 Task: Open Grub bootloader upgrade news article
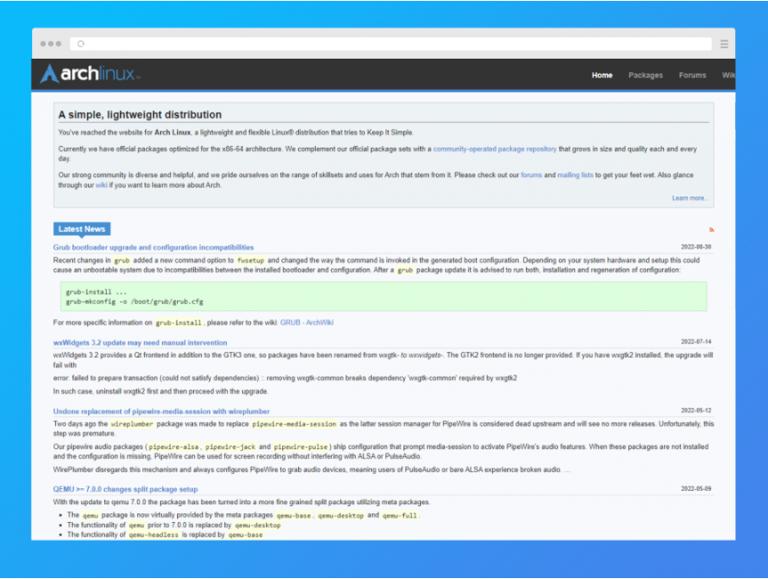[153, 247]
